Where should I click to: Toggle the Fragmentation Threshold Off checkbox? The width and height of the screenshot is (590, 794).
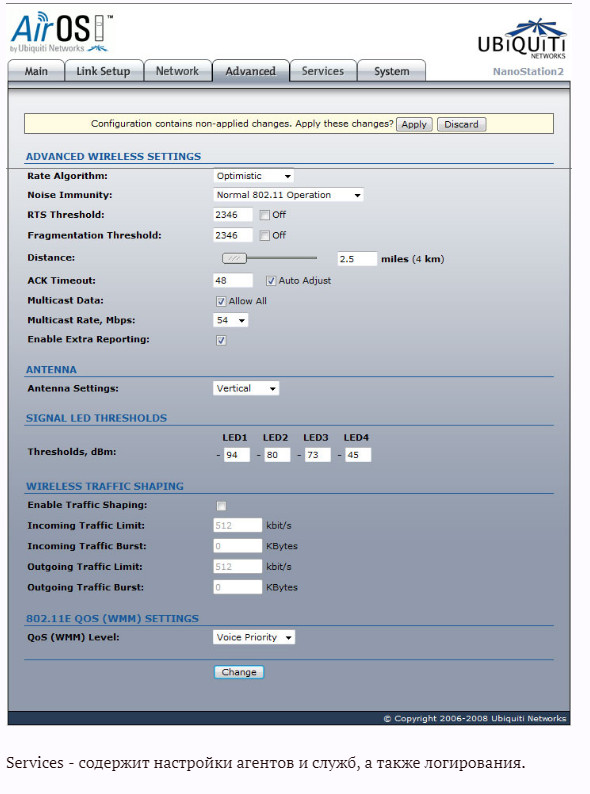click(x=264, y=235)
